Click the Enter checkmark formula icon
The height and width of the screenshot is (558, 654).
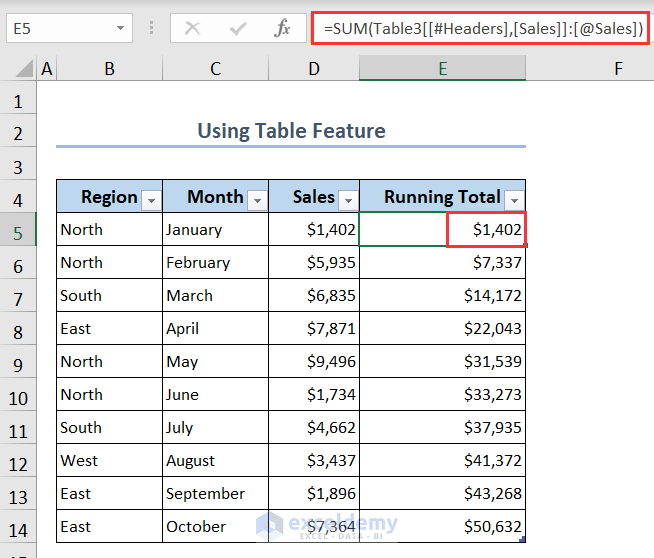pyautogui.click(x=238, y=29)
